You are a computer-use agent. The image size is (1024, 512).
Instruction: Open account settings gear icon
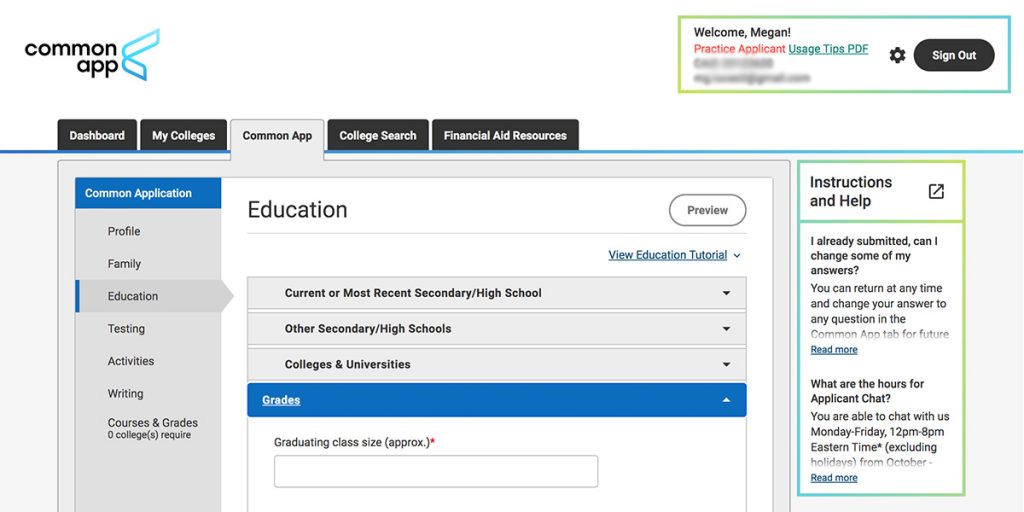[897, 55]
